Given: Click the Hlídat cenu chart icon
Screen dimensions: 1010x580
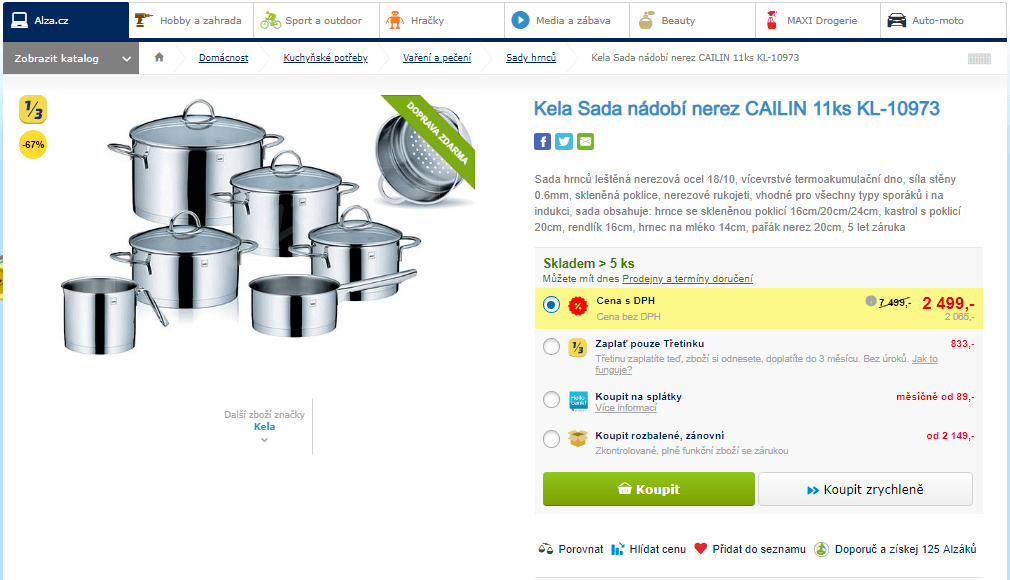Looking at the screenshot, I should point(618,549).
